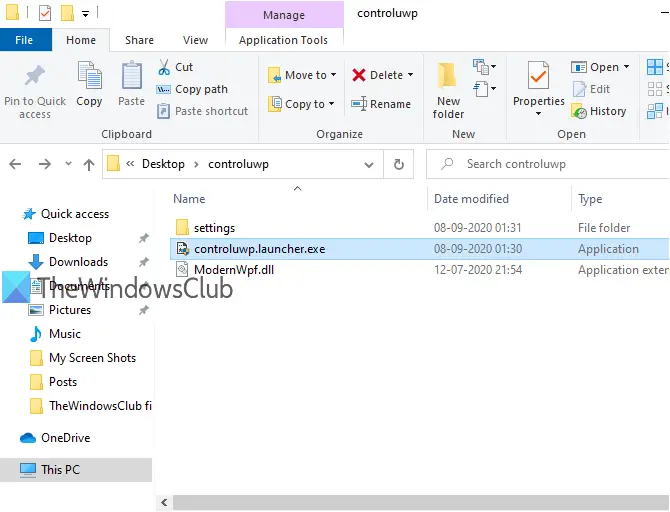Open the Move to dropdown
670x512 pixels.
point(302,75)
